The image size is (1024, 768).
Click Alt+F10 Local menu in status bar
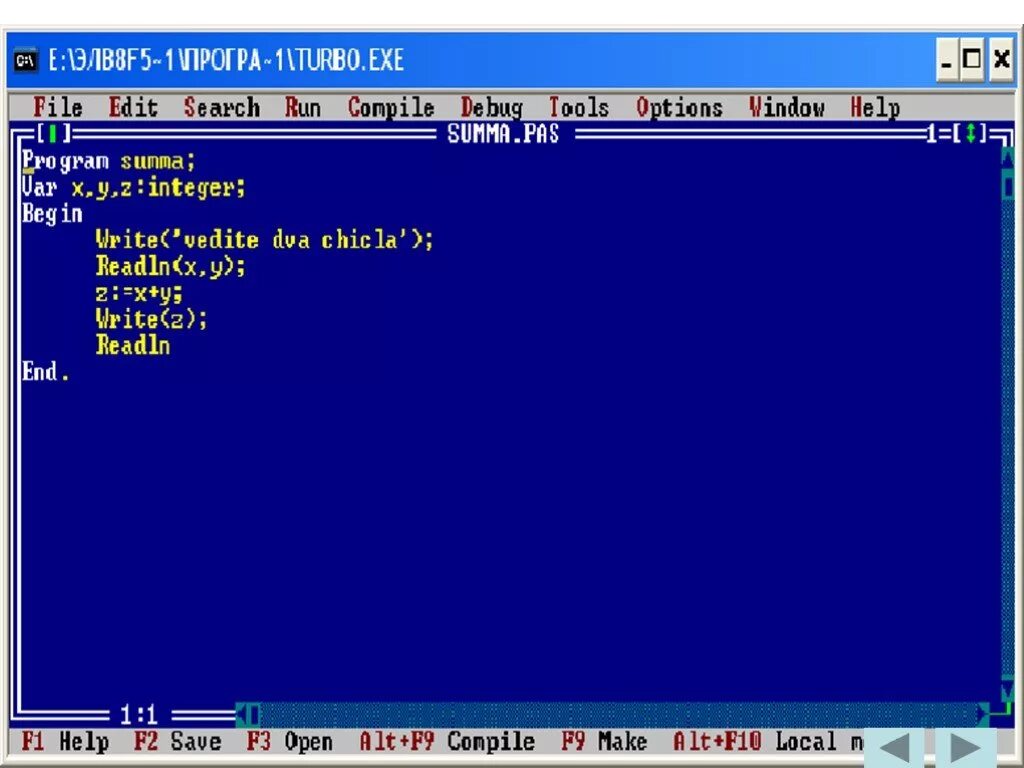pyautogui.click(x=768, y=742)
